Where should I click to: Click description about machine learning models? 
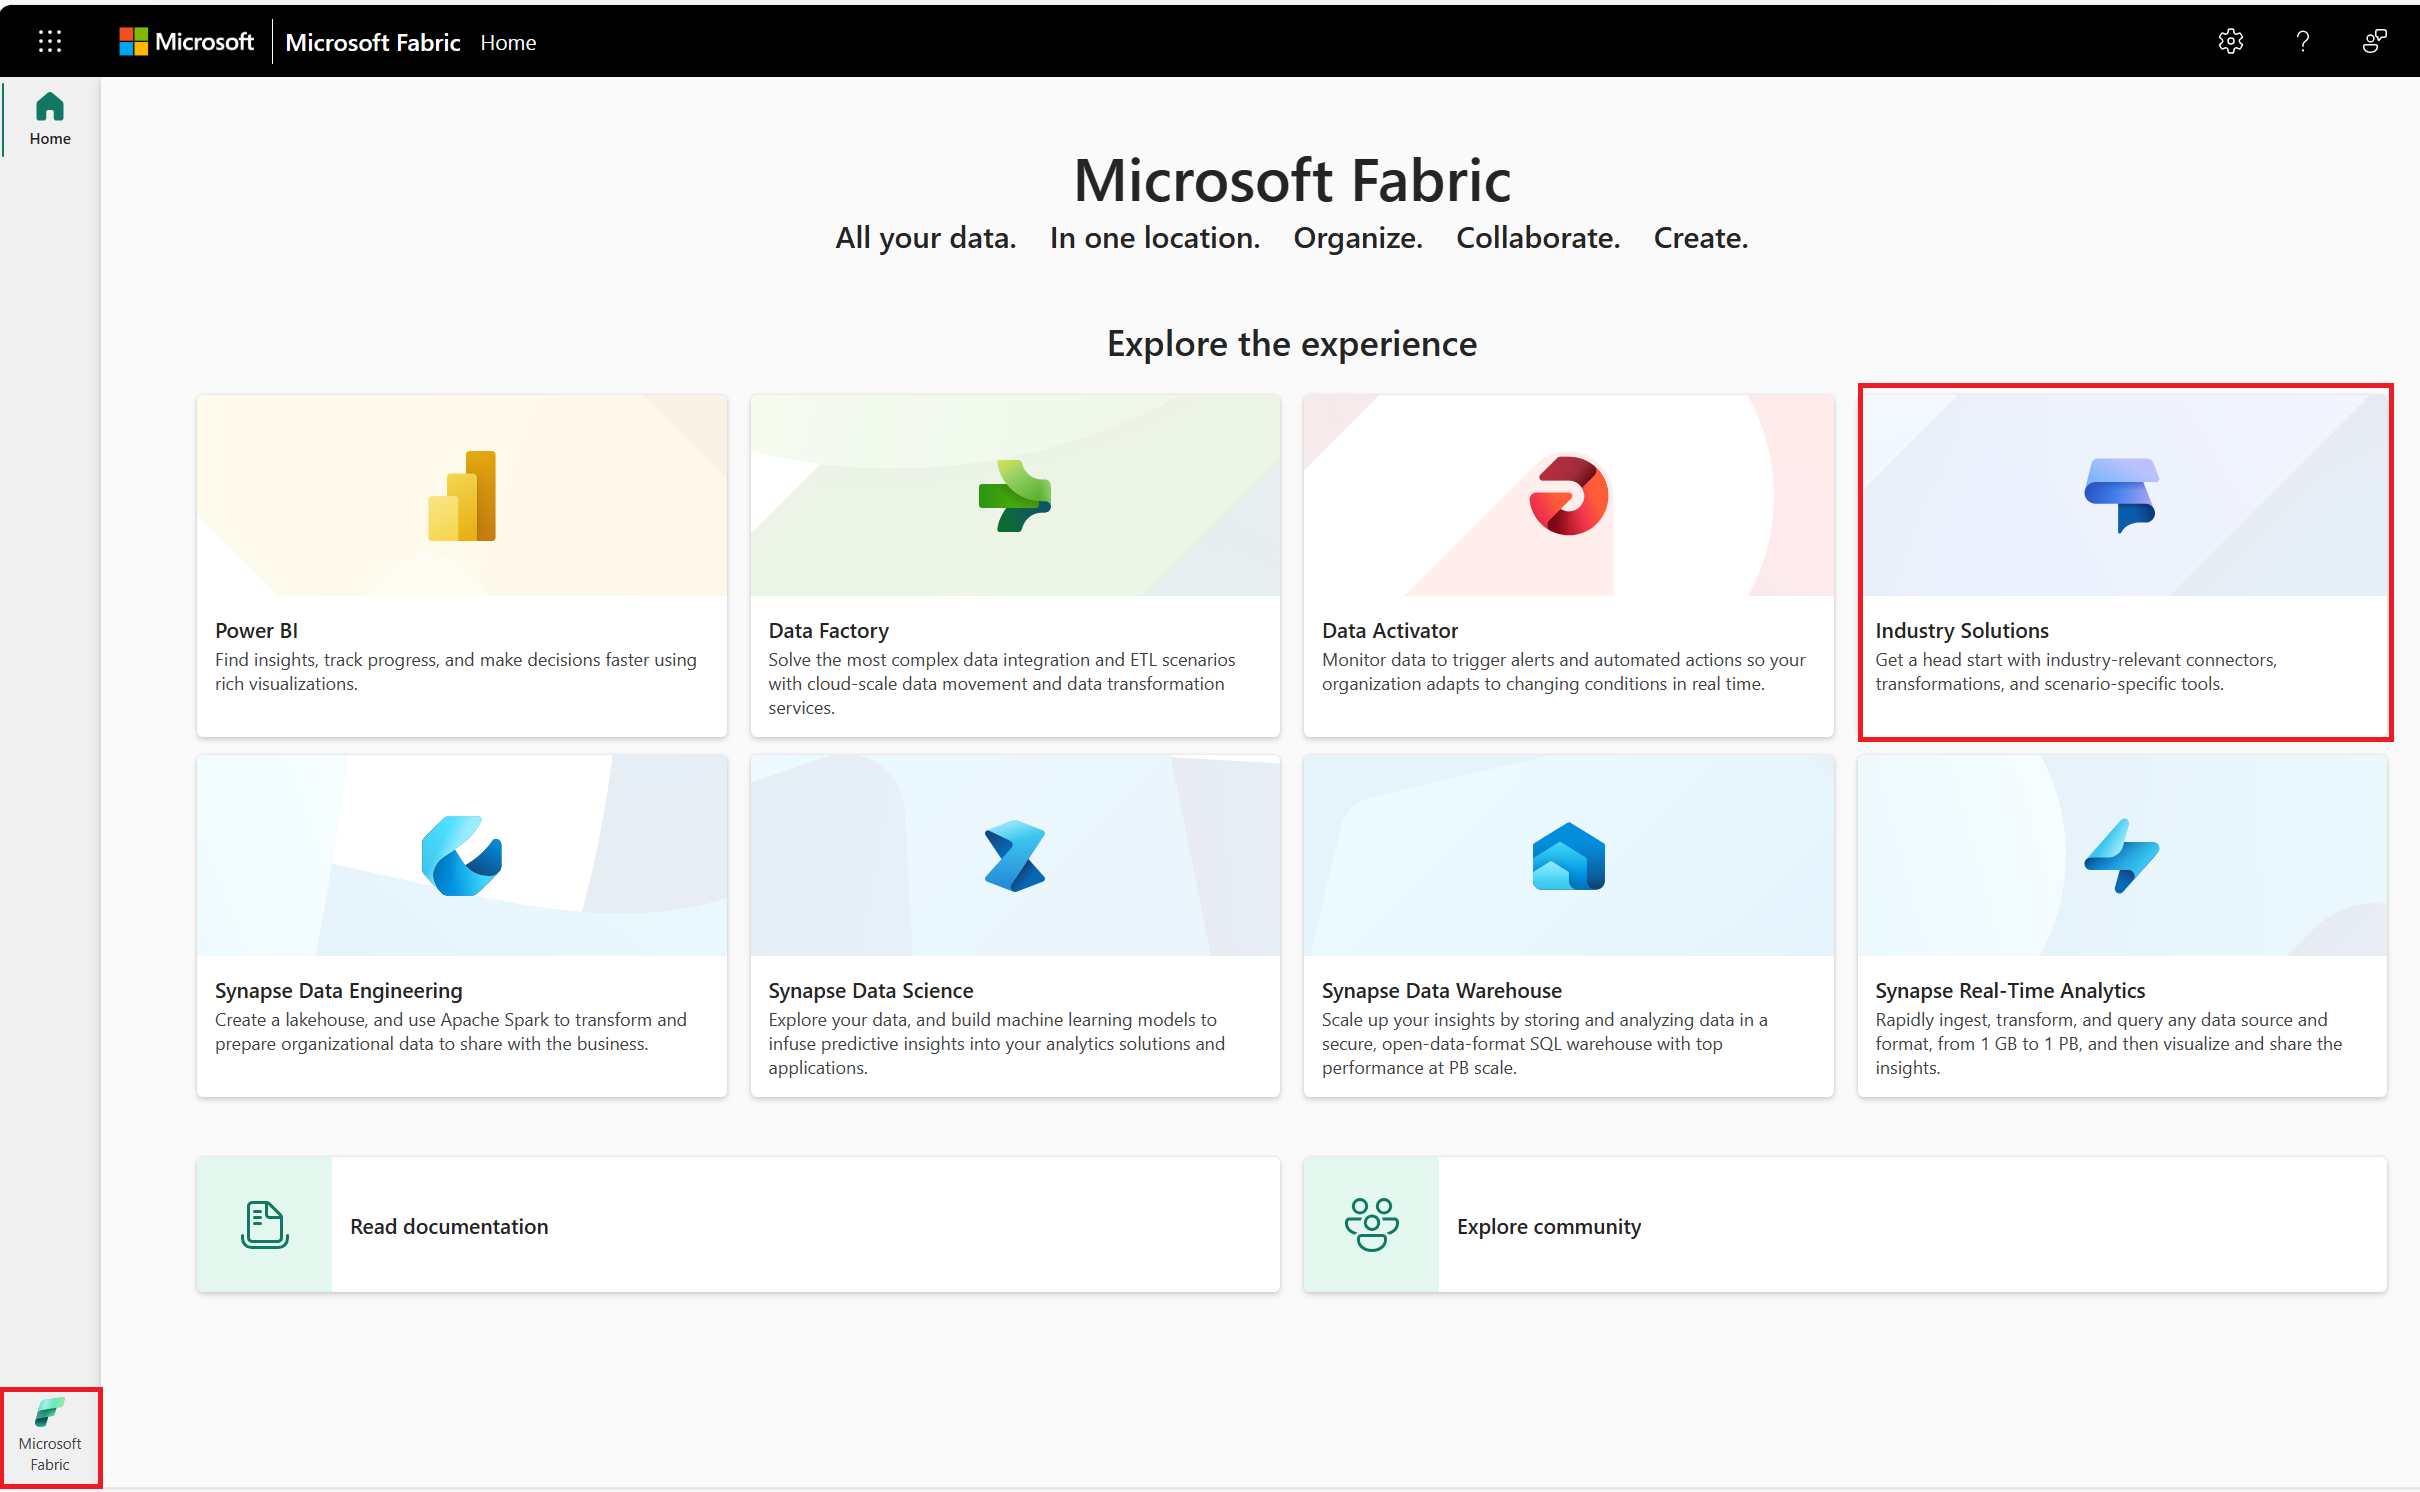(x=997, y=1044)
